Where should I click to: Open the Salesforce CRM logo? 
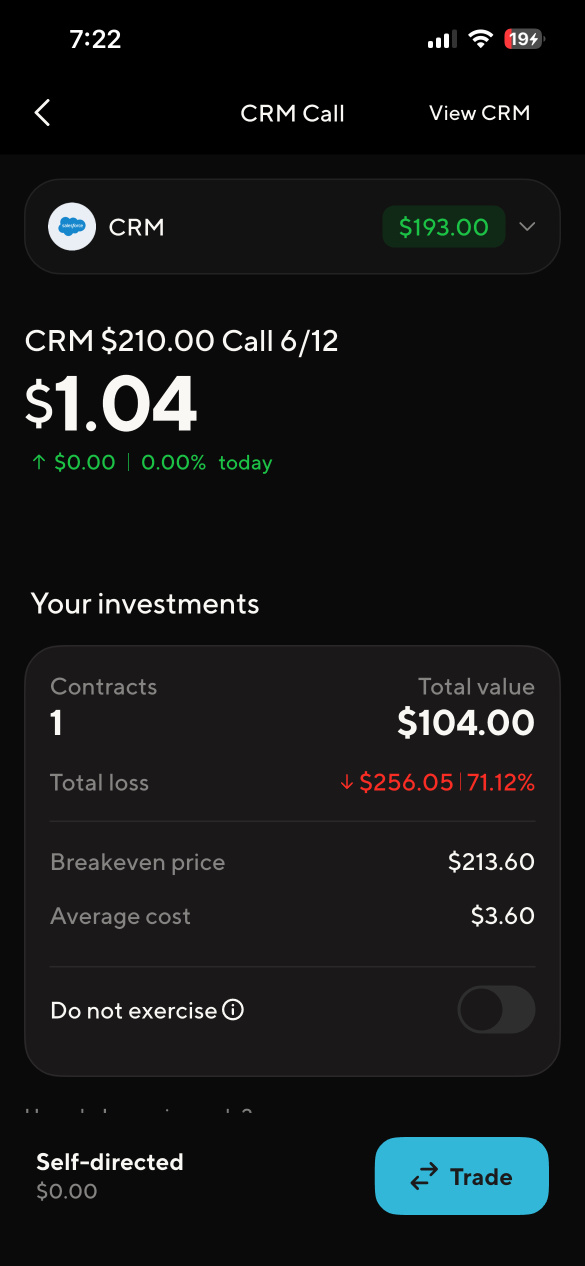point(72,227)
